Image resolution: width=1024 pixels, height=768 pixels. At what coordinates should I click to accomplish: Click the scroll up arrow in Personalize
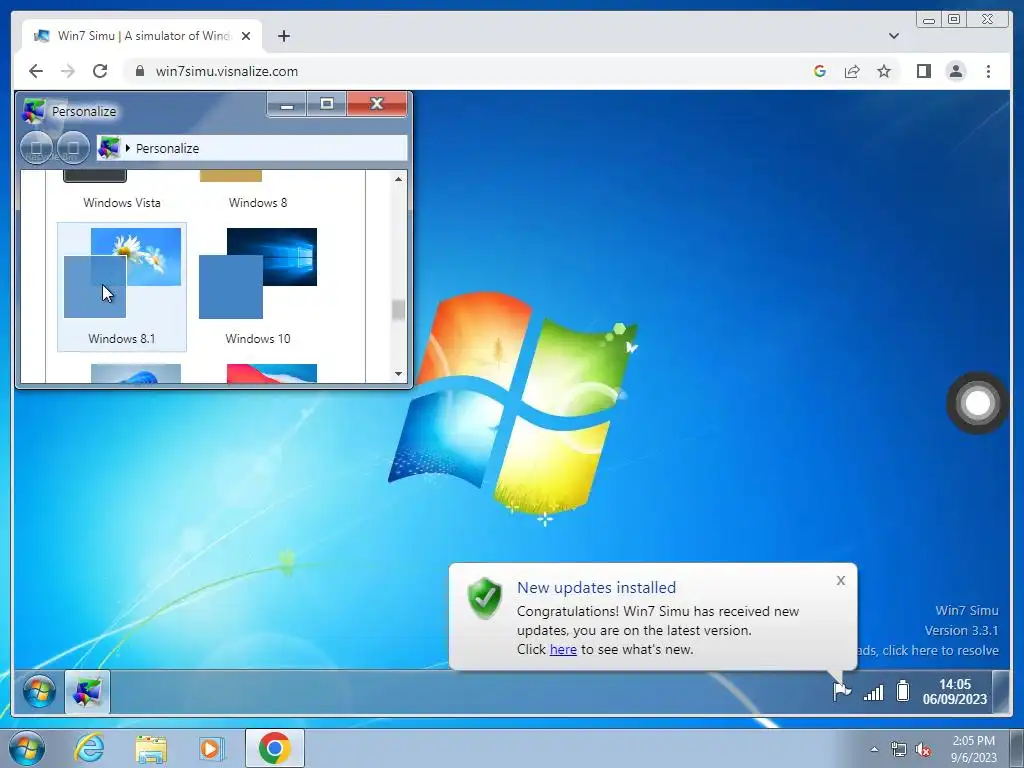point(398,179)
